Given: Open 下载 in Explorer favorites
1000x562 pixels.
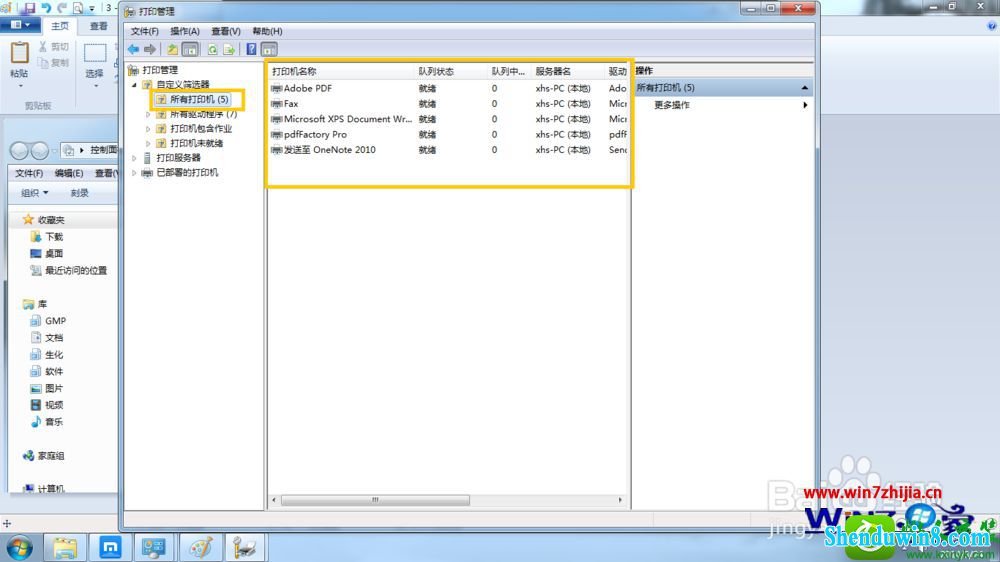Looking at the screenshot, I should pyautogui.click(x=54, y=237).
